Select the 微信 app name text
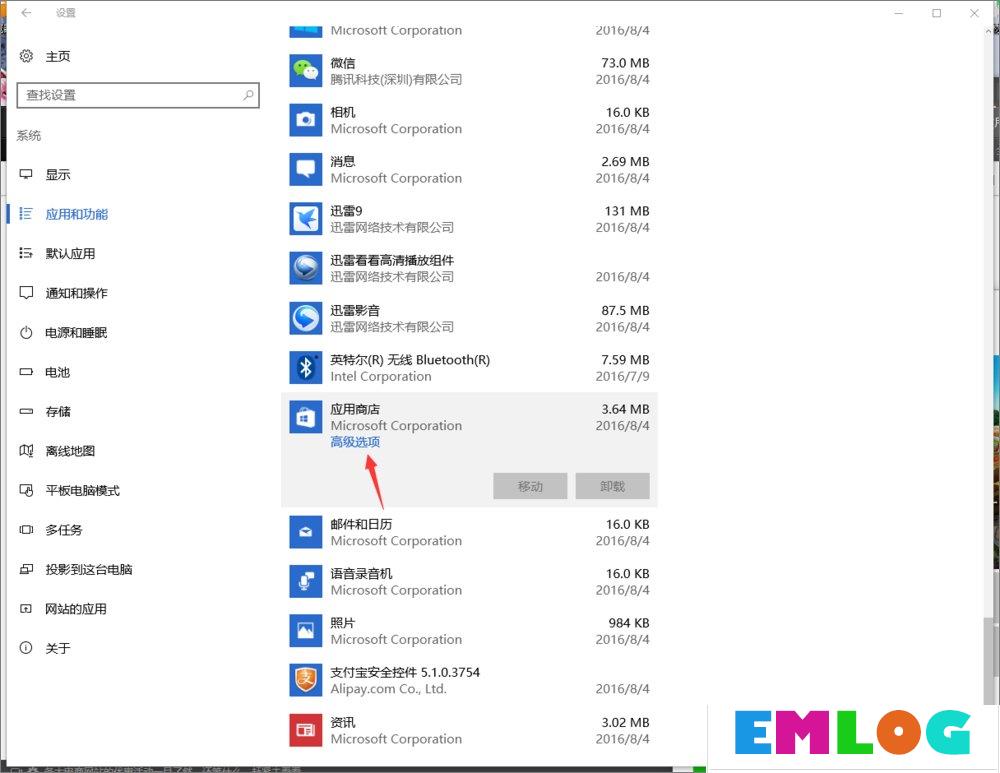Image resolution: width=1000 pixels, height=773 pixels. click(342, 63)
